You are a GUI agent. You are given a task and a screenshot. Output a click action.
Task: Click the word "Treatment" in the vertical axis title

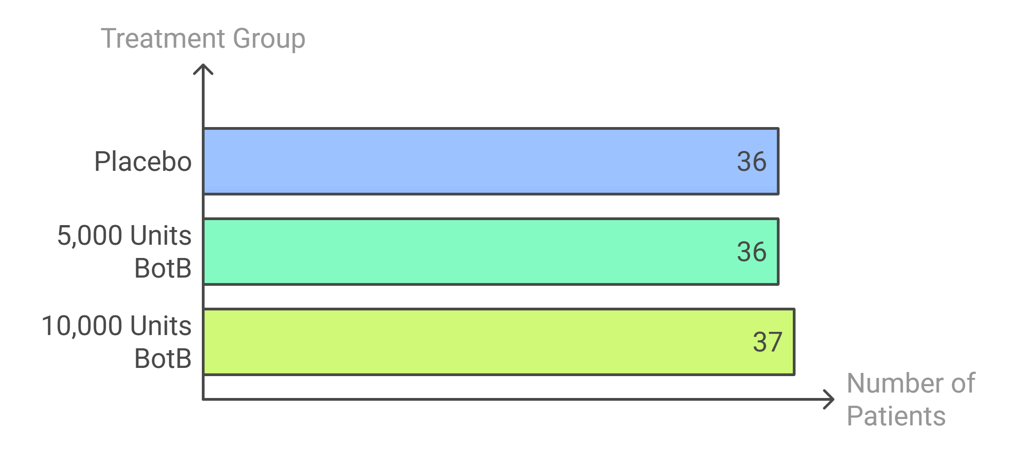(x=162, y=39)
